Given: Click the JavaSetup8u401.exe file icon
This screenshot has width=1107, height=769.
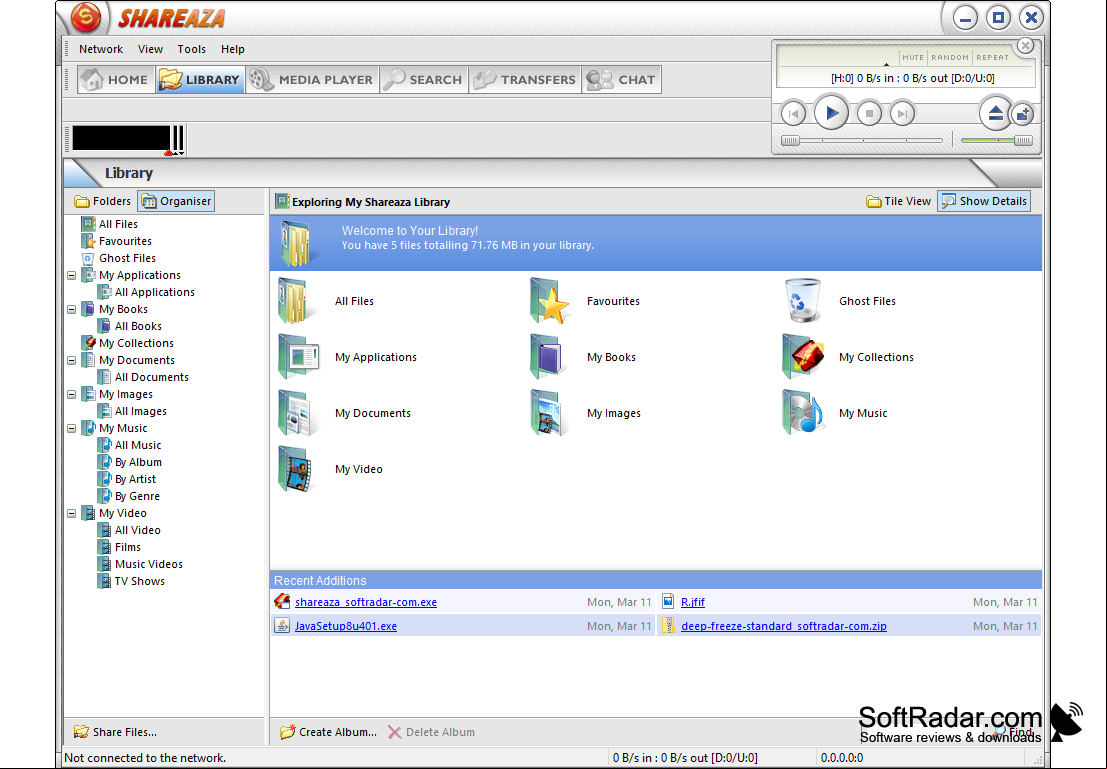Looking at the screenshot, I should pos(282,626).
